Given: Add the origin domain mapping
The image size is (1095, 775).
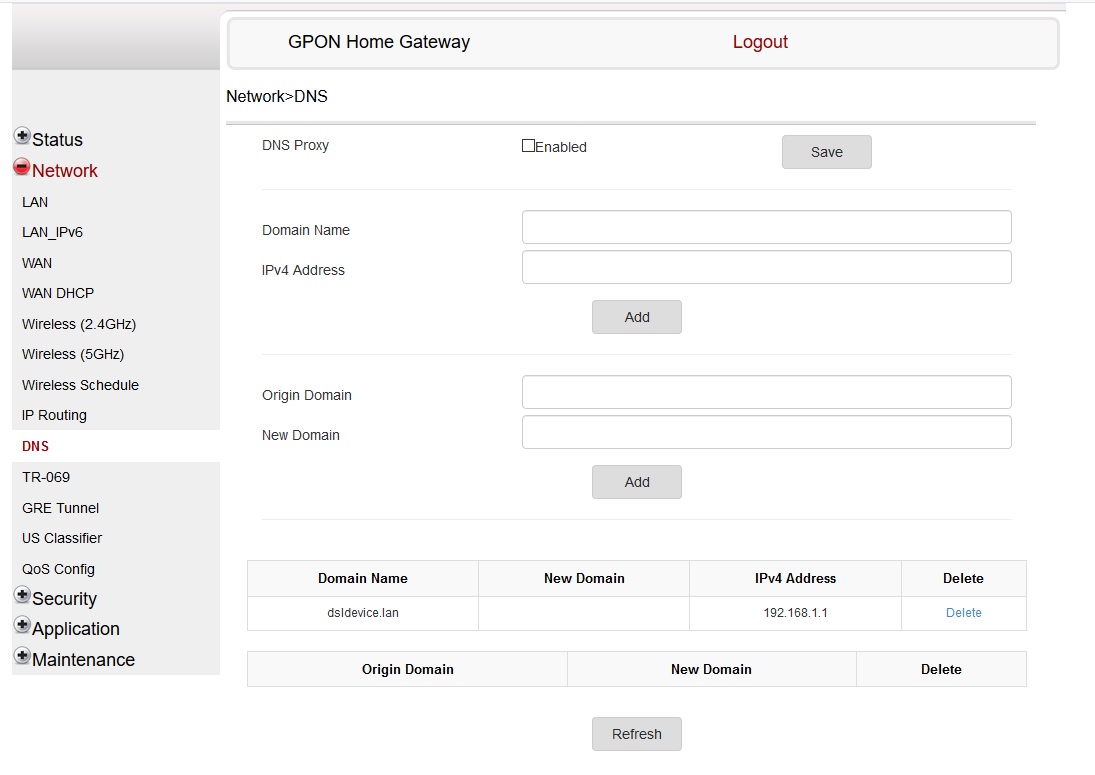Looking at the screenshot, I should (636, 482).
